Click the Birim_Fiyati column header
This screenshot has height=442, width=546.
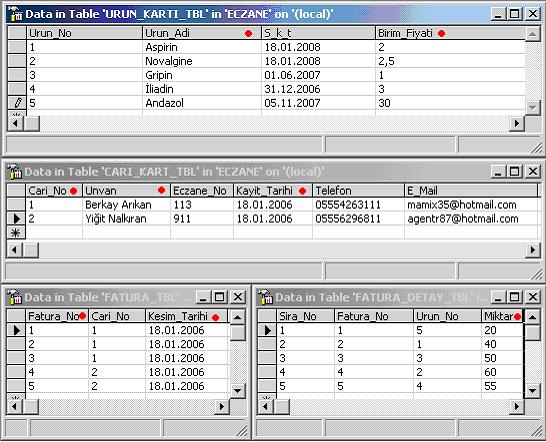click(x=450, y=33)
